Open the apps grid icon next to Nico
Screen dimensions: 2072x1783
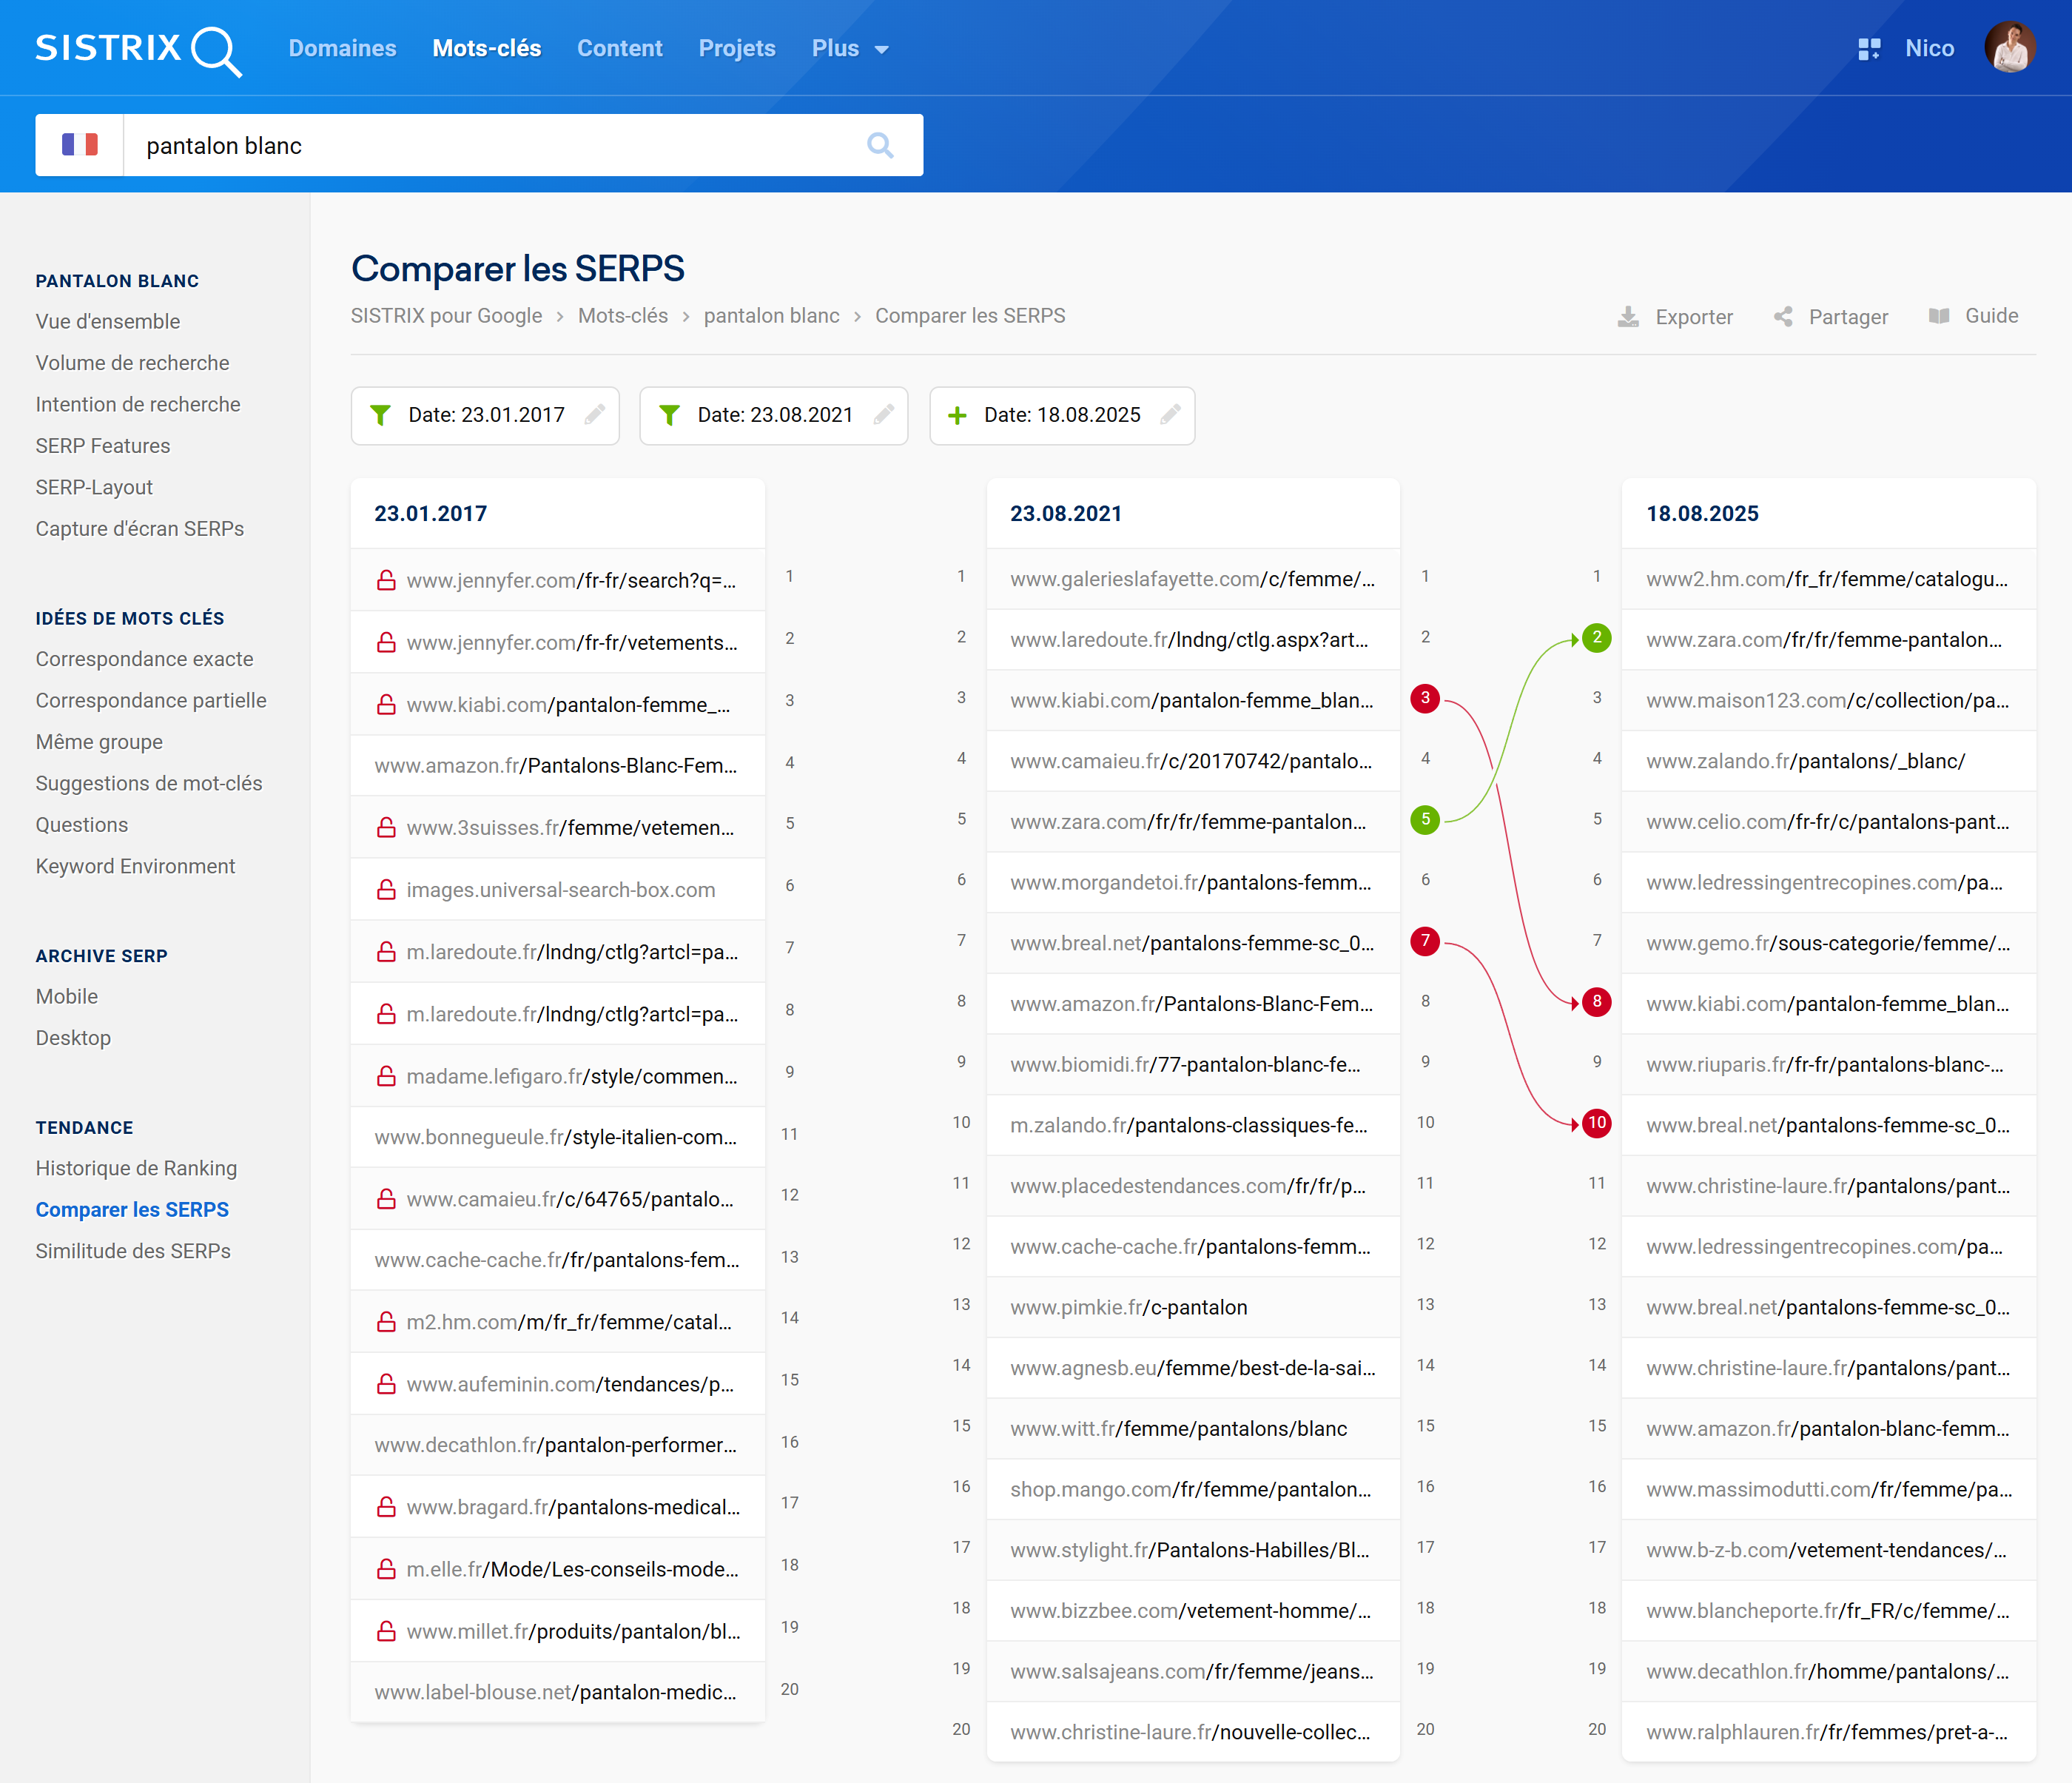[x=1868, y=49]
